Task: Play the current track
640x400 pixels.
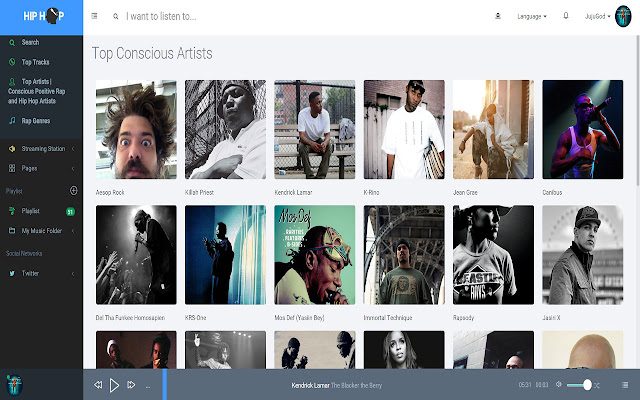Action: (114, 385)
